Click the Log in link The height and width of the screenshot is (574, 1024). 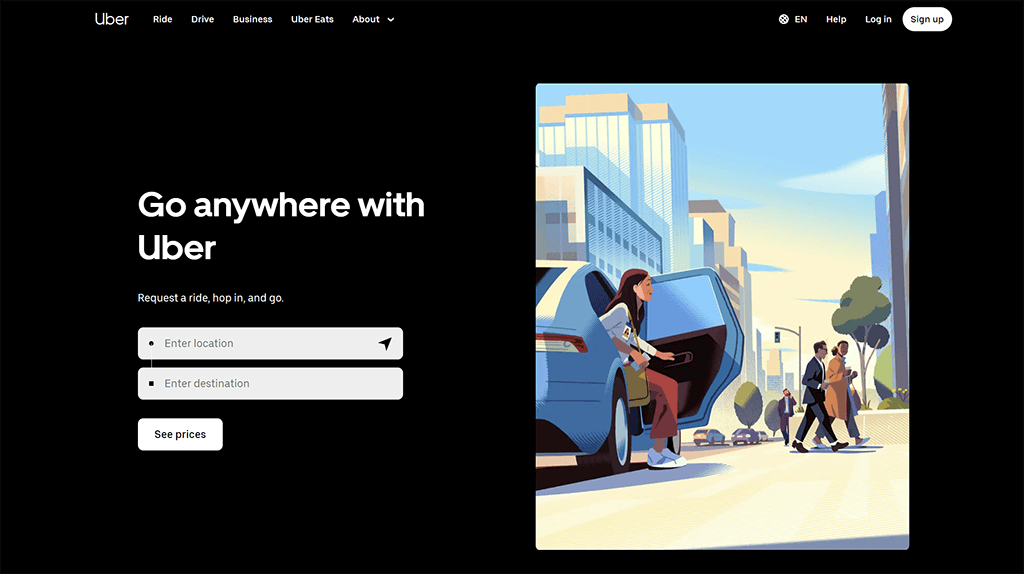tap(878, 20)
